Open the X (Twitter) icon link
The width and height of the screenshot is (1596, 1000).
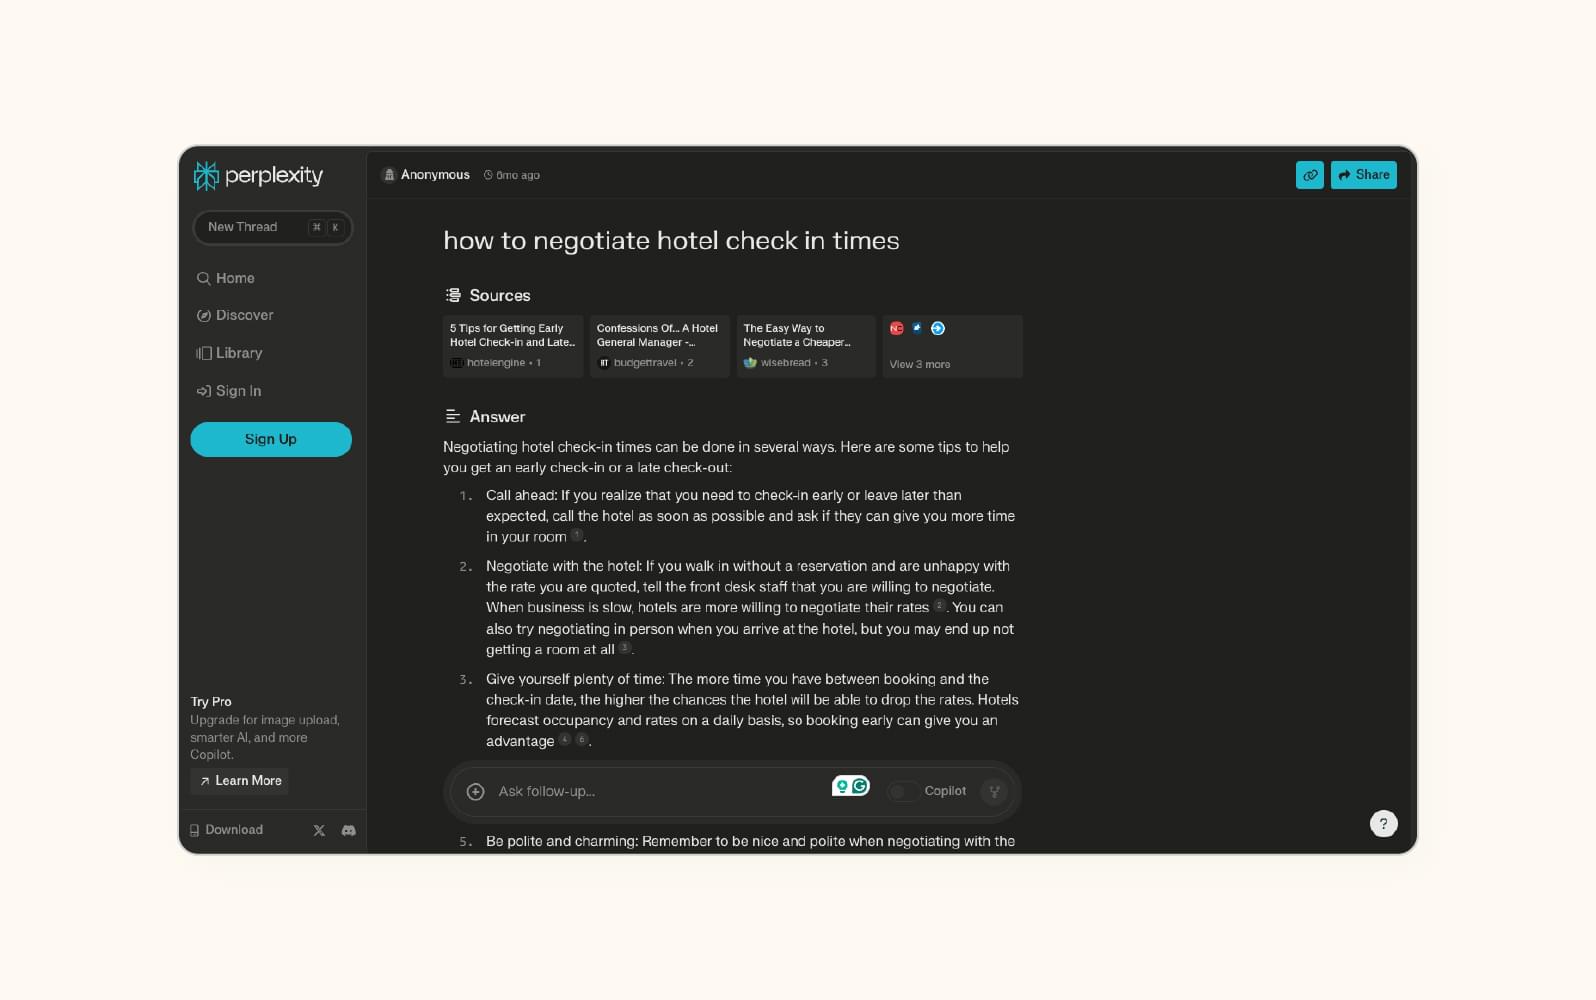tap(319, 830)
